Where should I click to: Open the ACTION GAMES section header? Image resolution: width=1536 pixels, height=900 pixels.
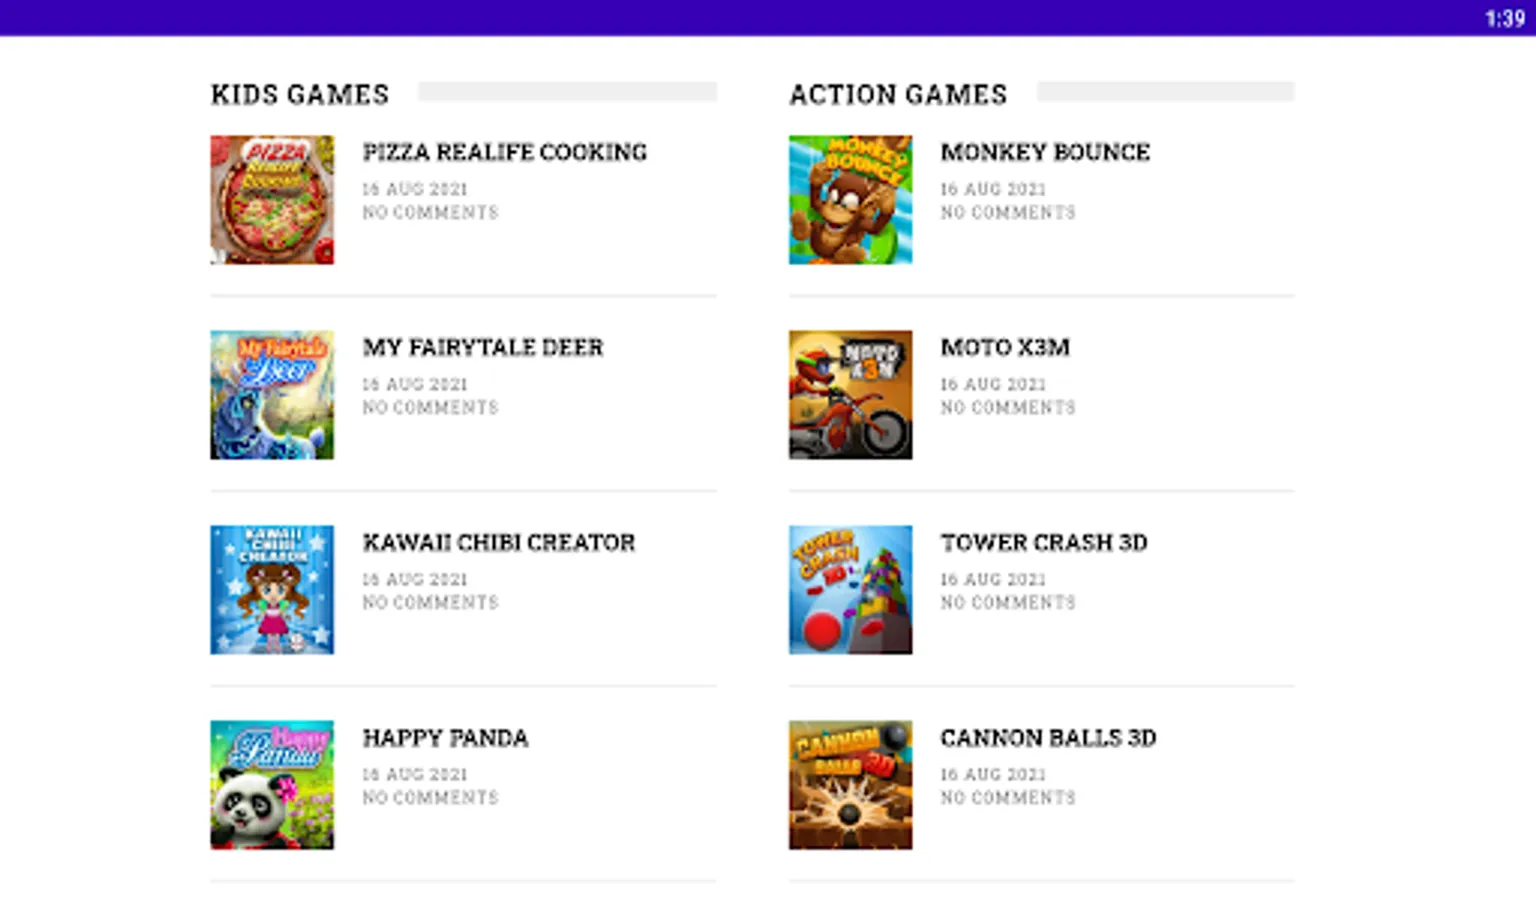click(898, 93)
